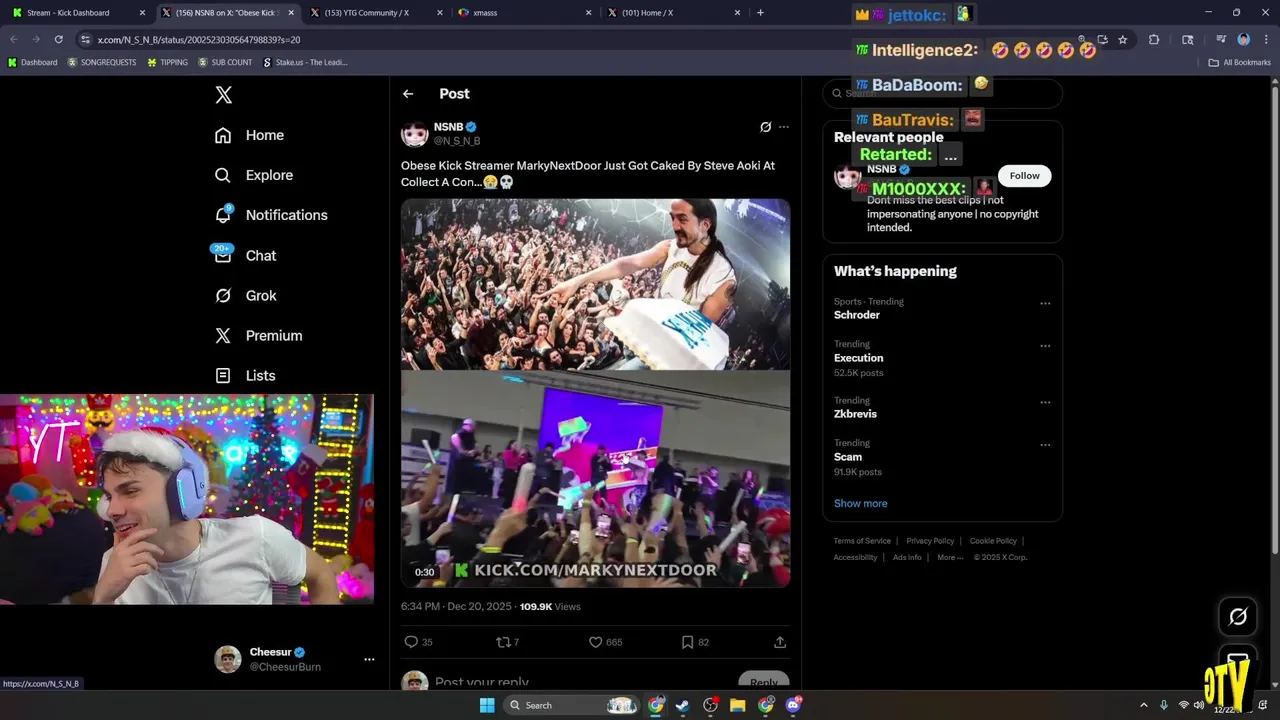This screenshot has height=720, width=1280.
Task: Open Ads info footer link
Action: pos(907,557)
